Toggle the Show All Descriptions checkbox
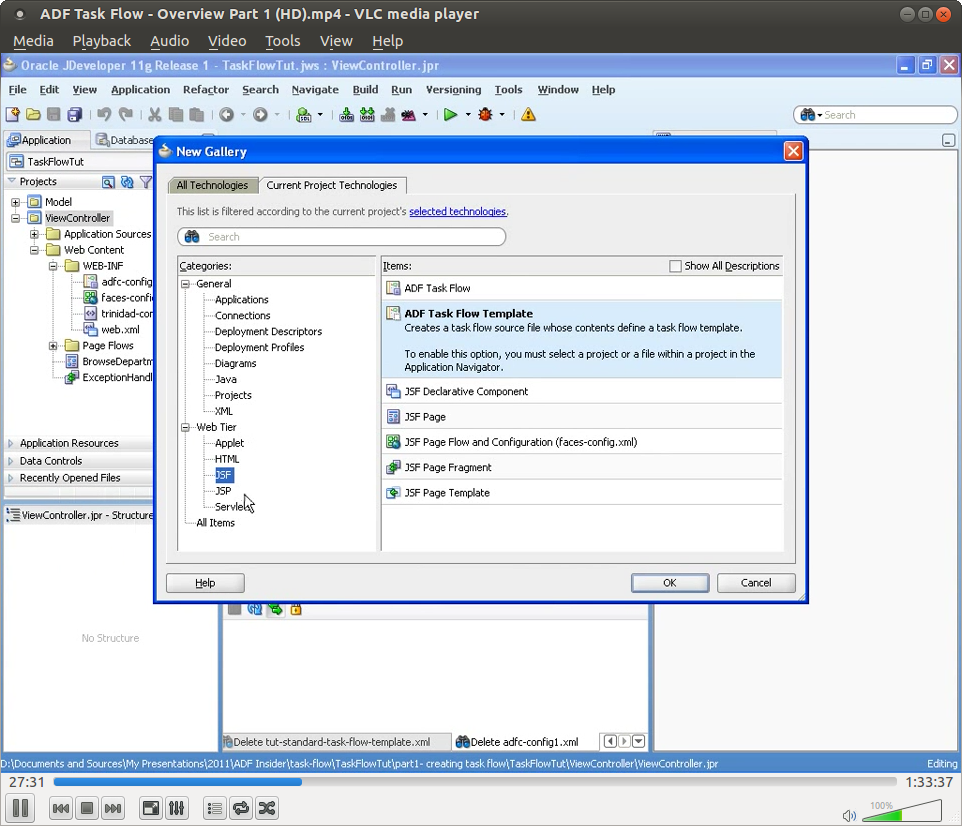 [676, 266]
